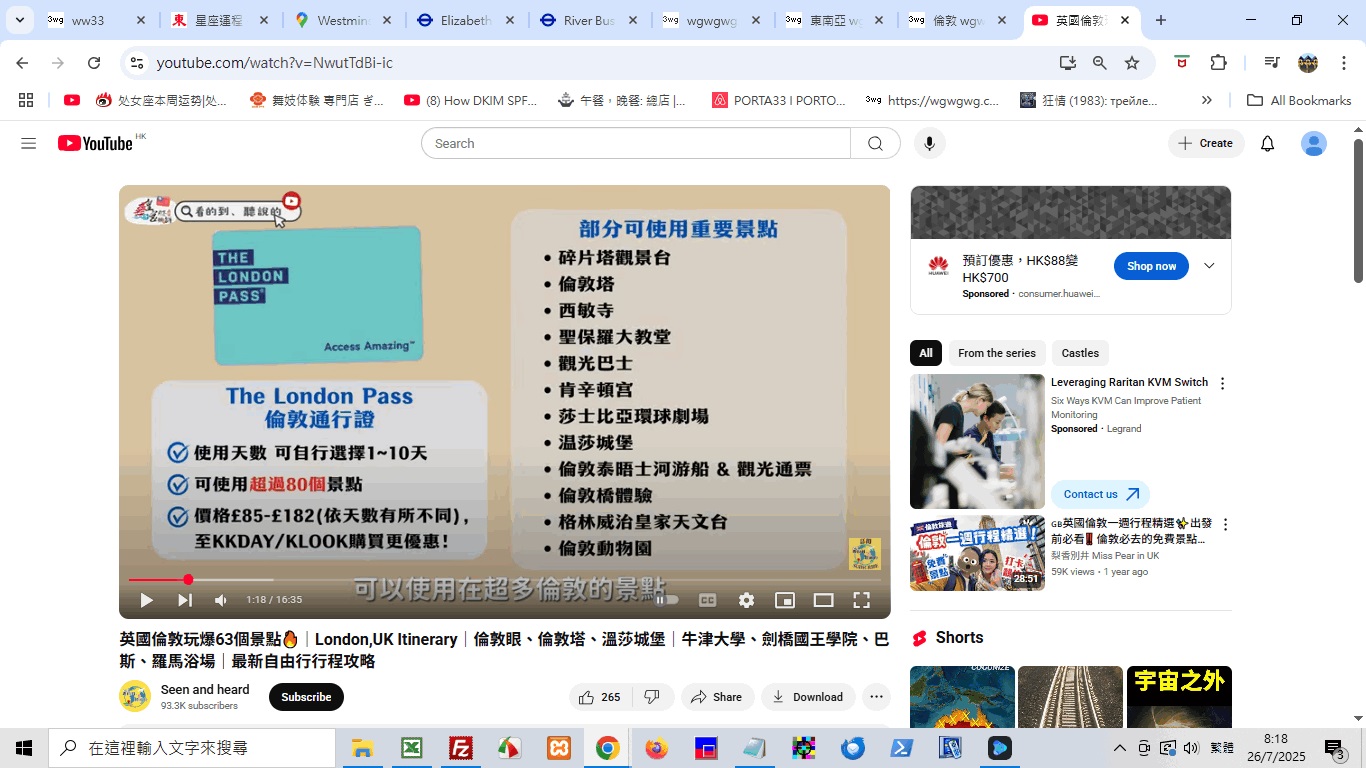Open YouTube notifications bell
Viewport: 1366px width, 768px height.
click(x=1267, y=144)
